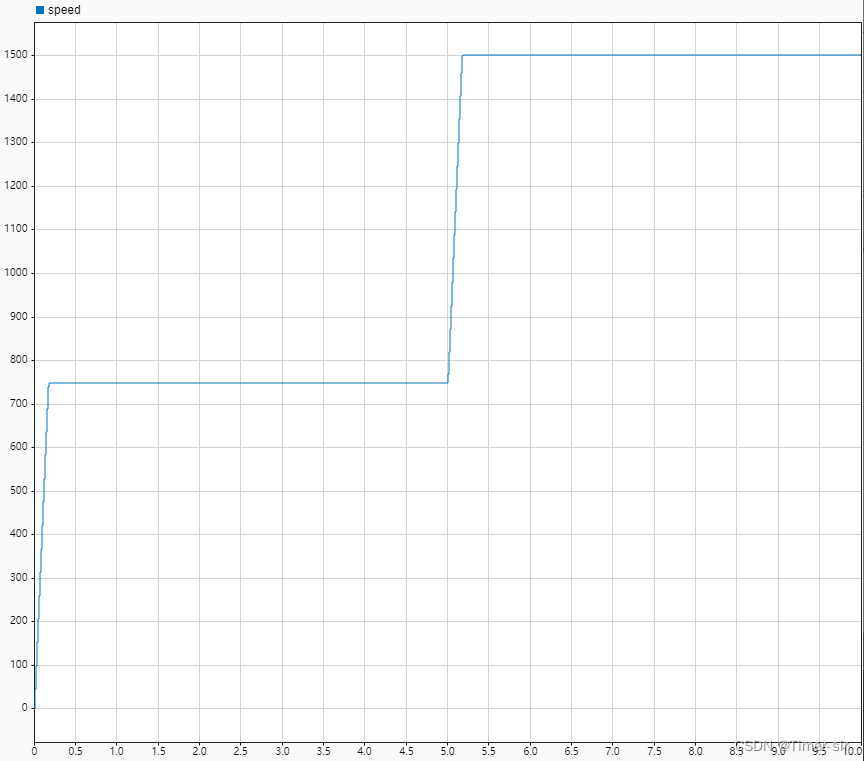Screen dimensions: 864x761
Task: Click the 800 y-axis tick label
Action: click(x=18, y=360)
